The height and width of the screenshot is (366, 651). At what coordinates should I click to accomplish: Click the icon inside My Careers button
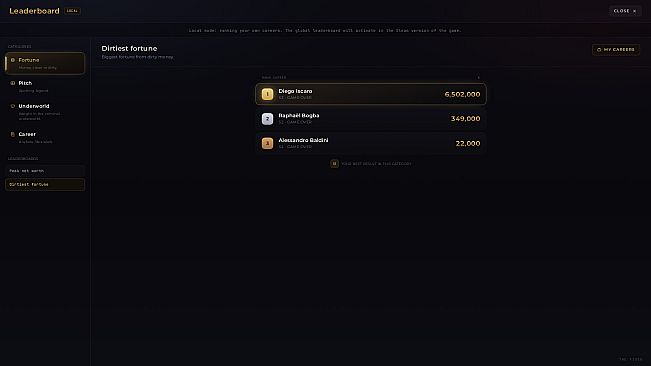tap(599, 50)
